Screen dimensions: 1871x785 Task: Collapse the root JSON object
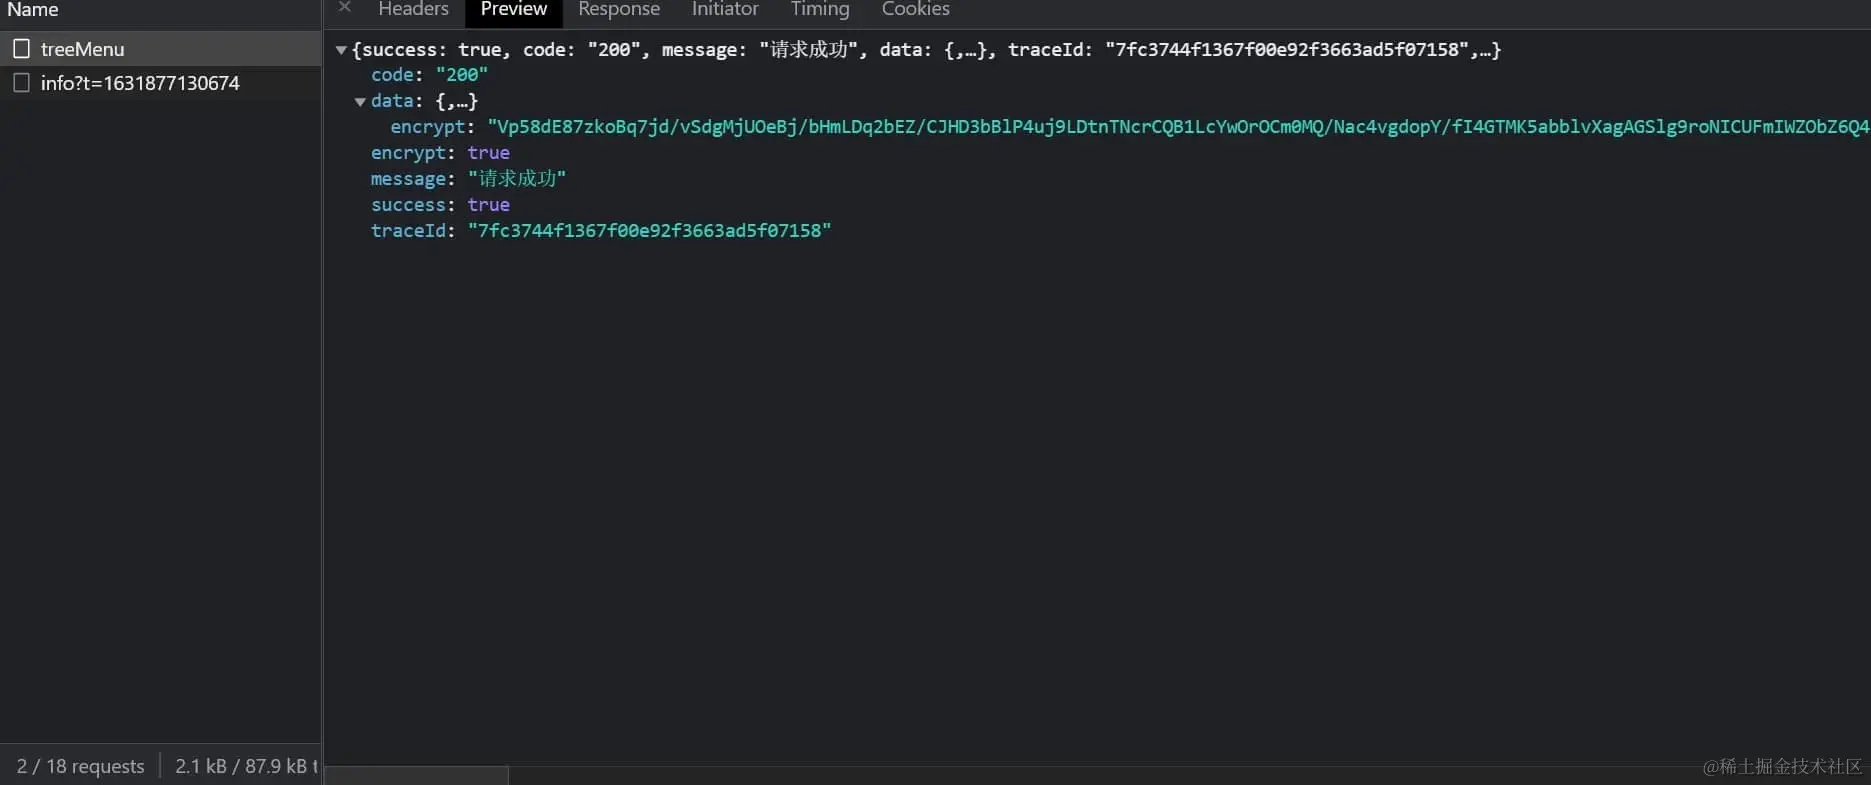pos(341,50)
